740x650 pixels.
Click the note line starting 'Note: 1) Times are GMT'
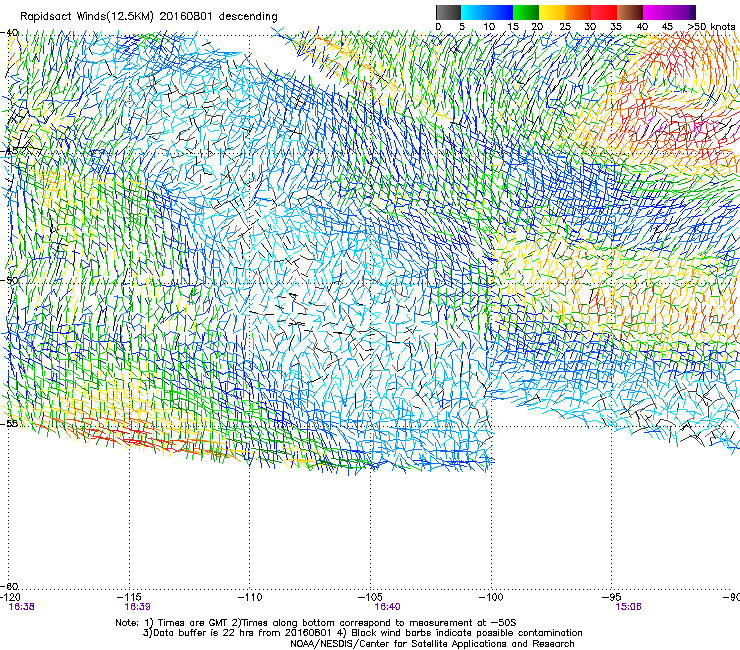(x=316, y=623)
